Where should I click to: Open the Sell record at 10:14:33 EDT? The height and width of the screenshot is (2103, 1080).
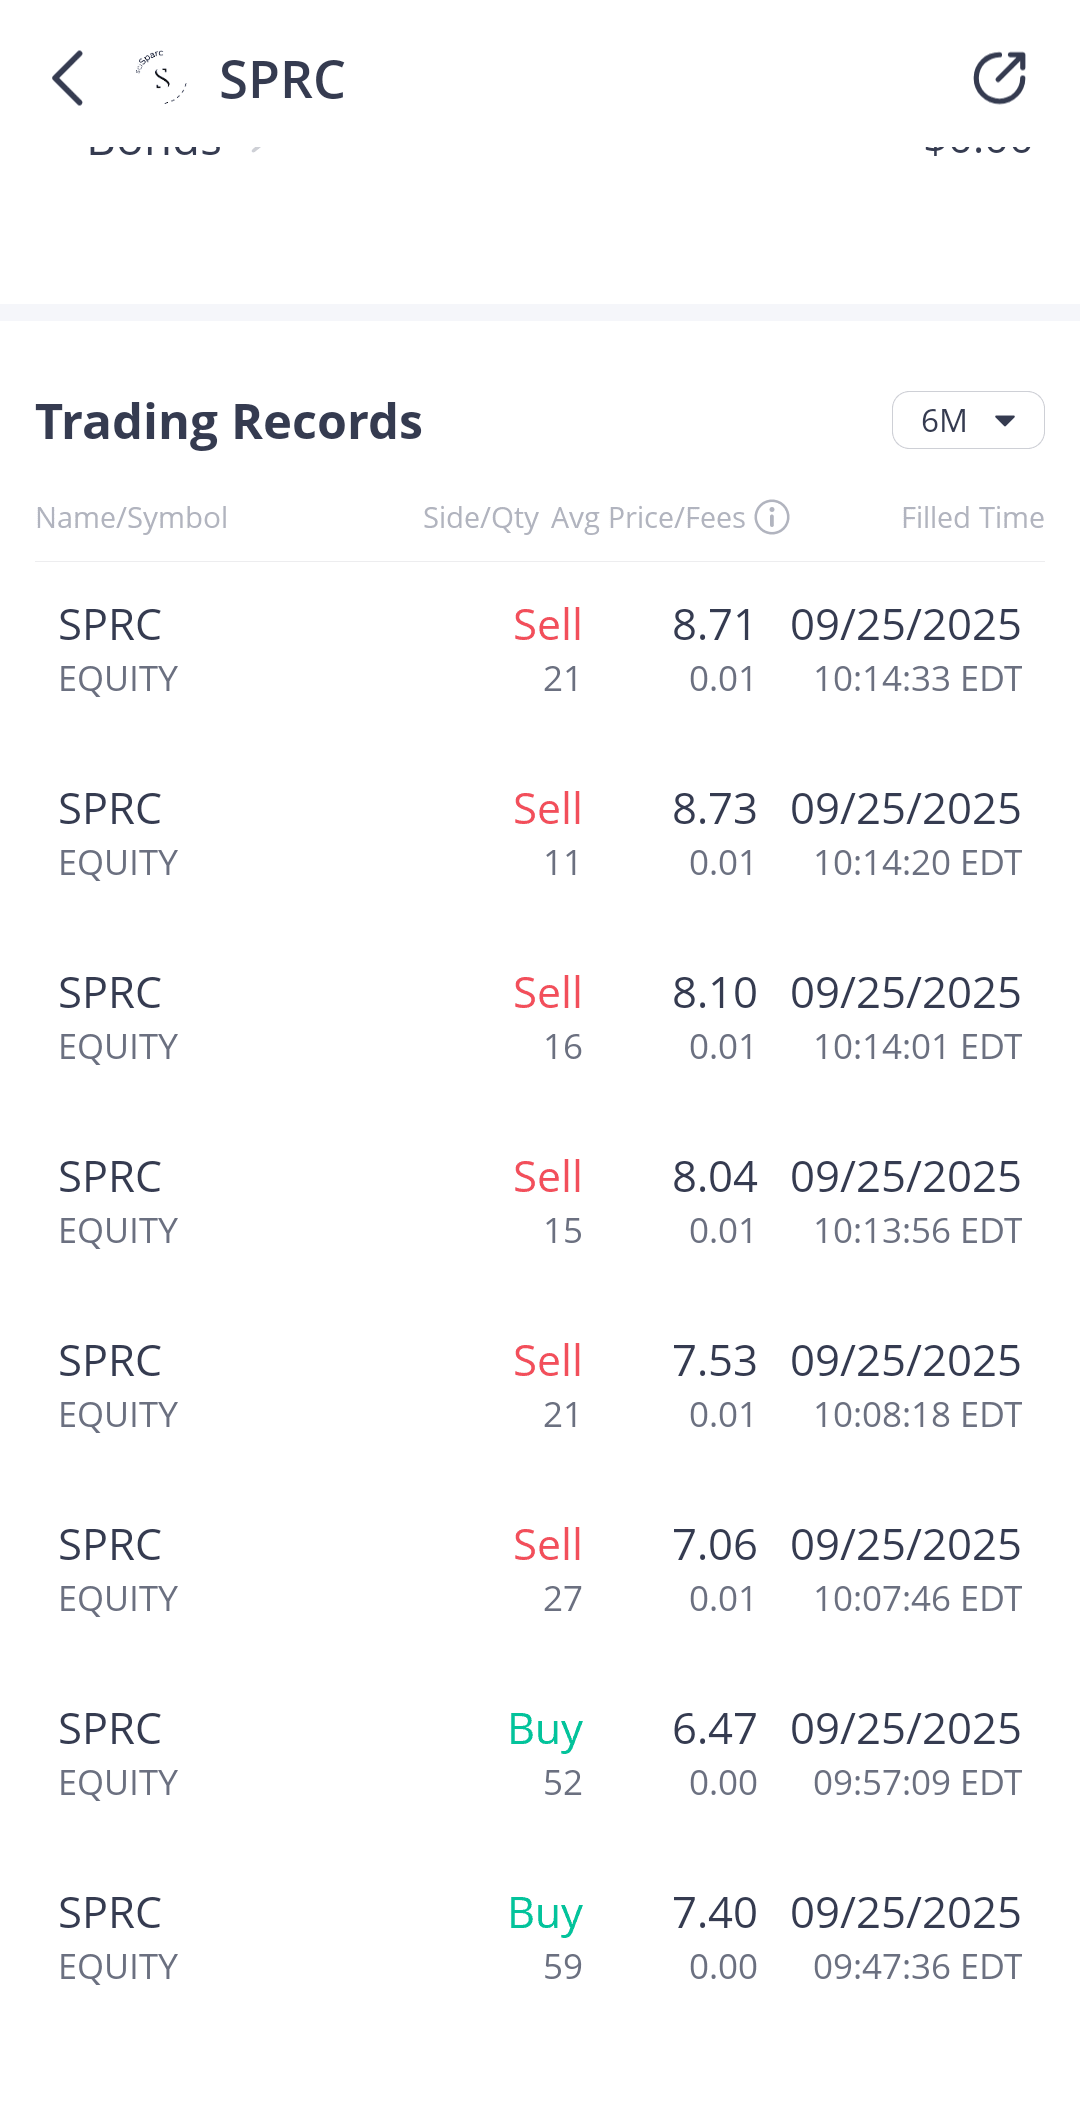(540, 650)
